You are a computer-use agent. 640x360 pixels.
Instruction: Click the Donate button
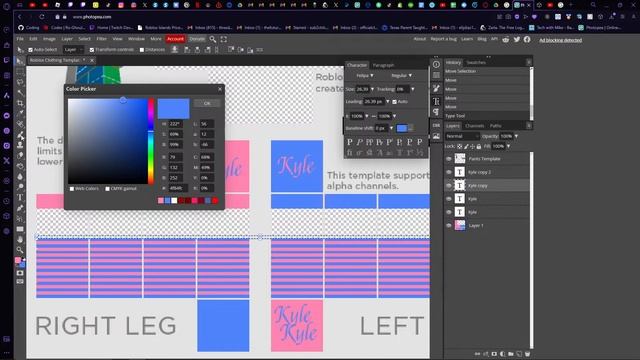pyautogui.click(x=197, y=39)
